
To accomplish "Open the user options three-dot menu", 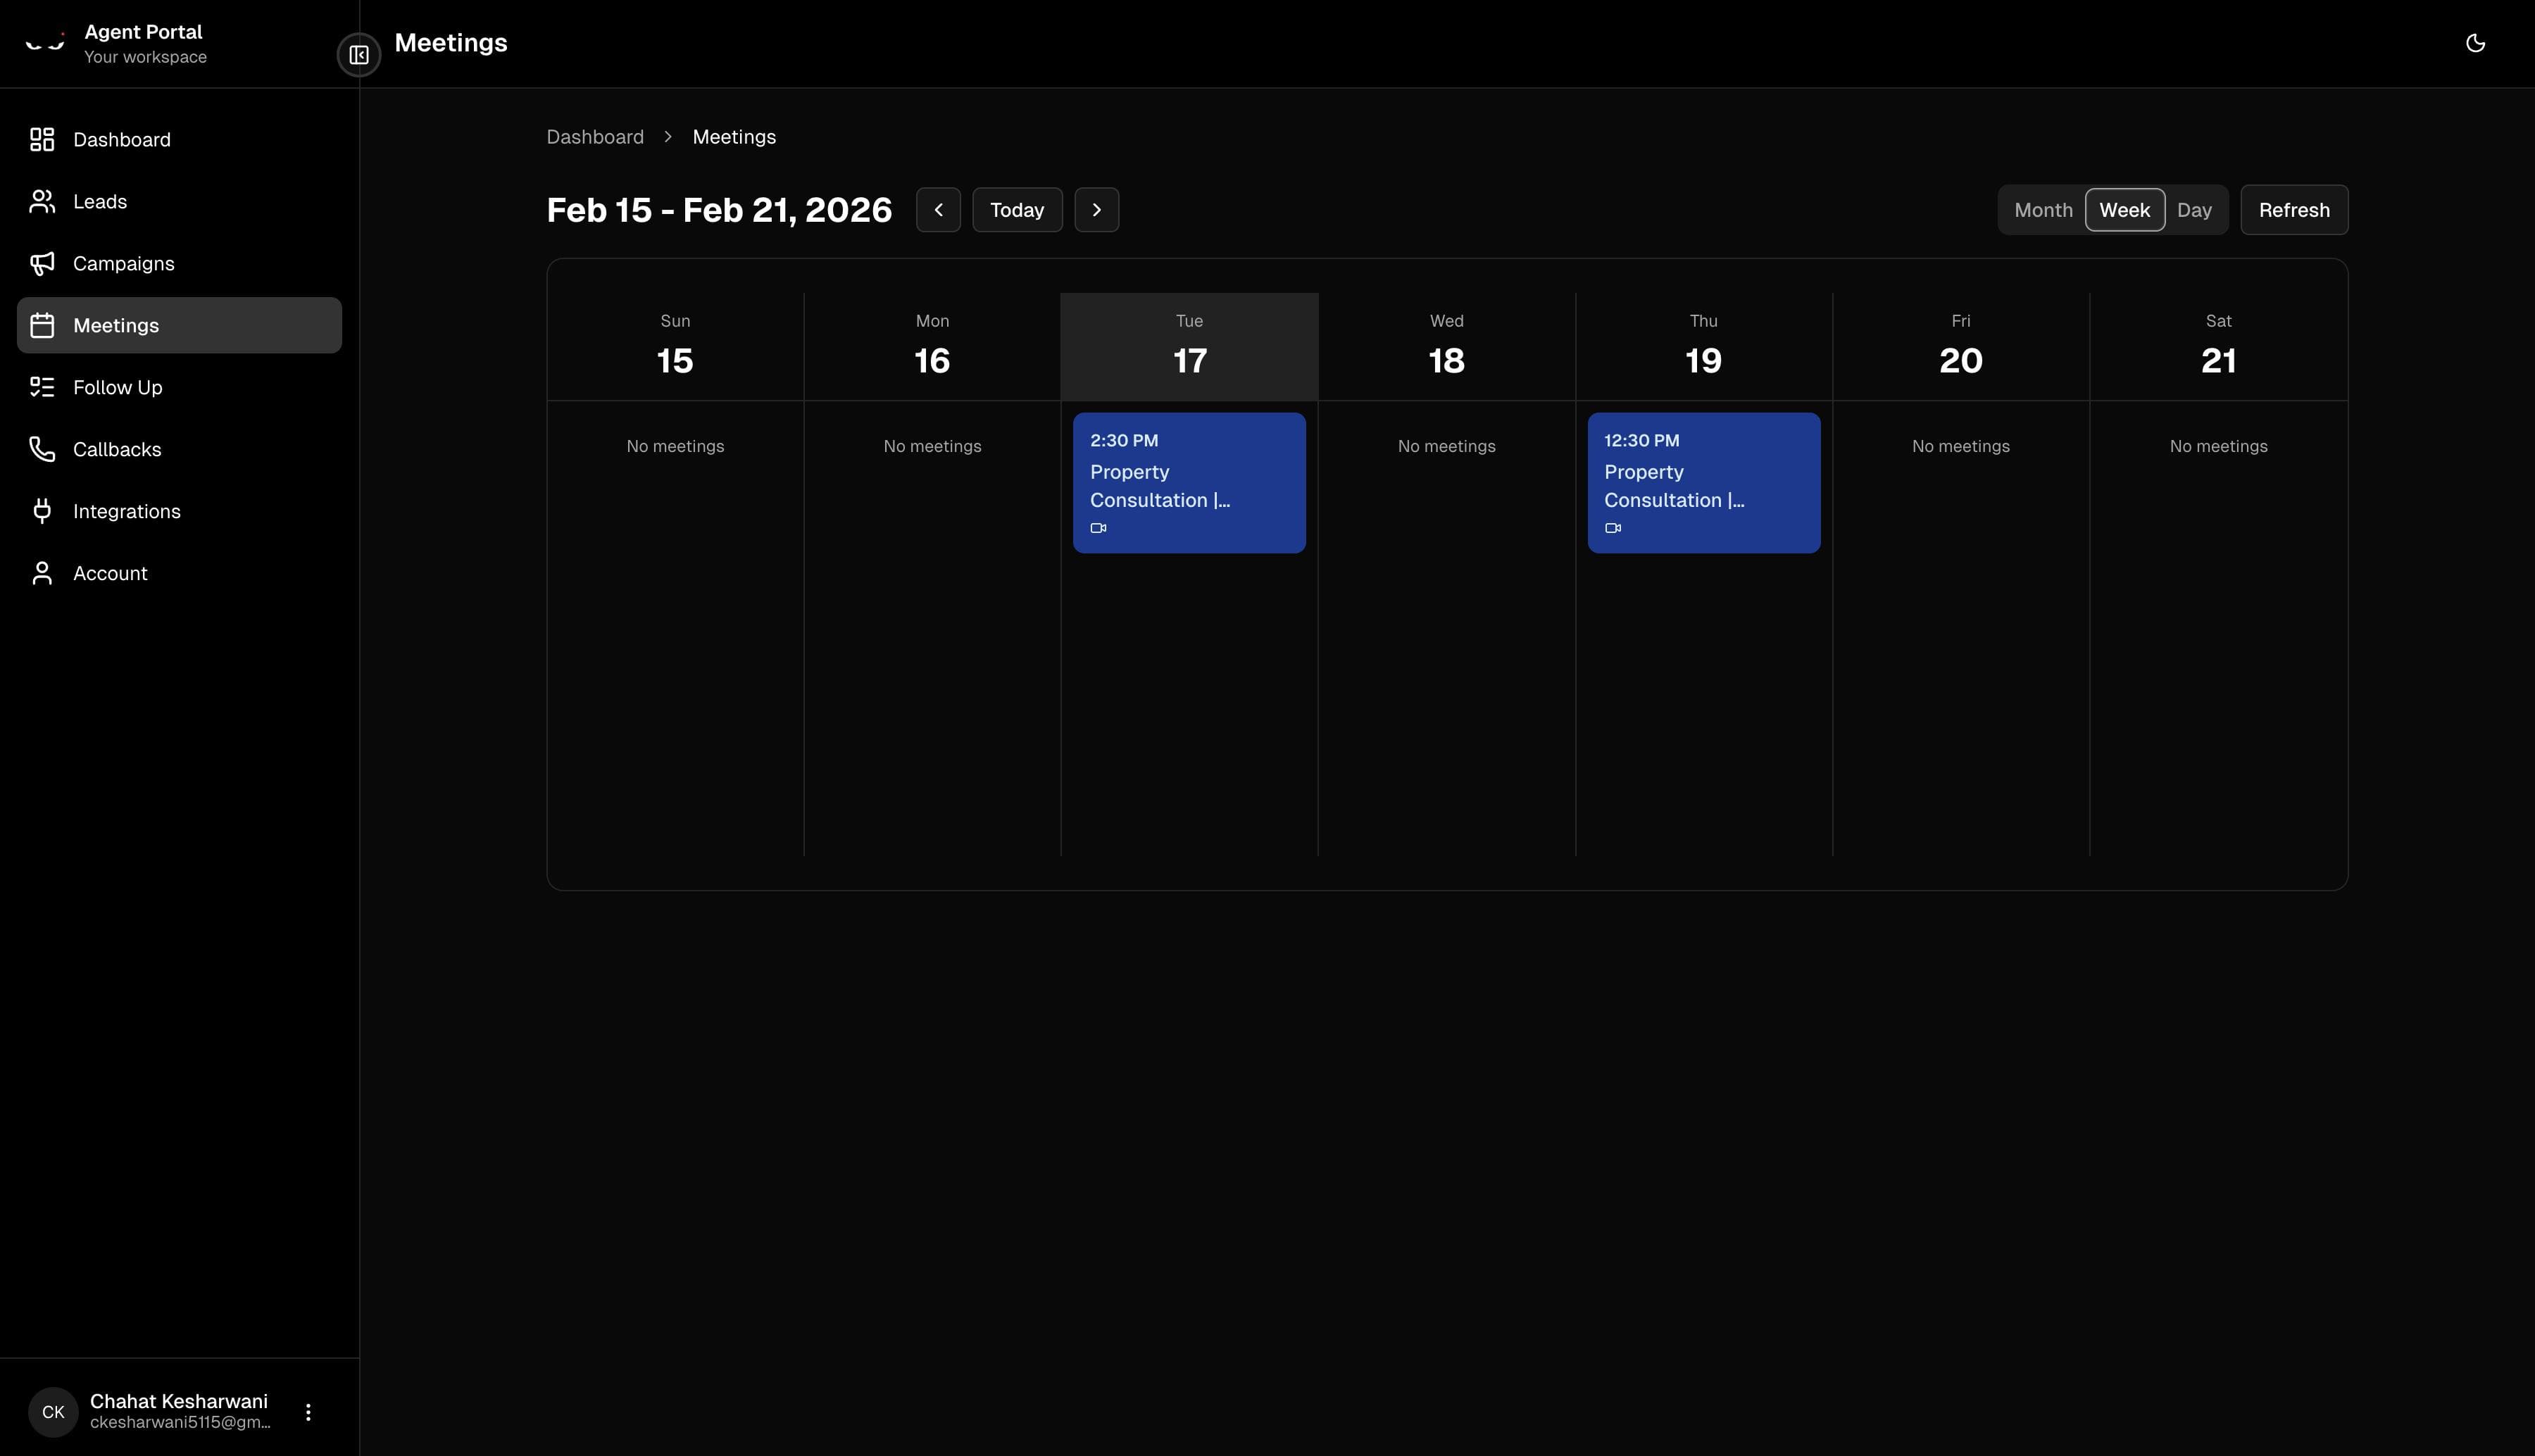I will pos(308,1411).
